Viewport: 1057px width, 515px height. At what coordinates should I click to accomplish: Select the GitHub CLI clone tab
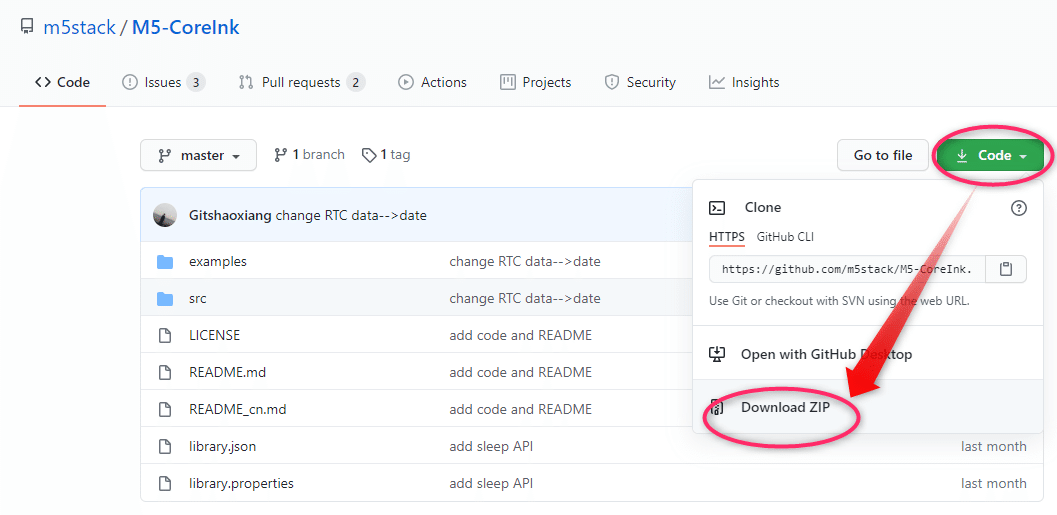point(785,237)
